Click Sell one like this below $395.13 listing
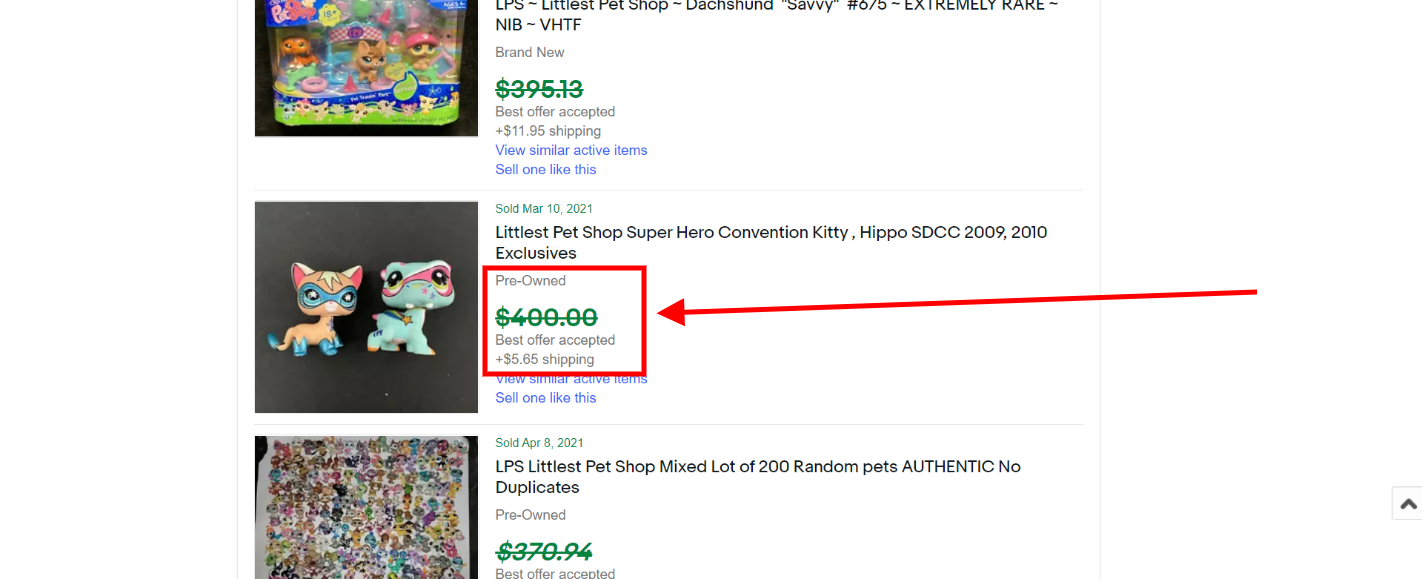1422x579 pixels. point(545,169)
